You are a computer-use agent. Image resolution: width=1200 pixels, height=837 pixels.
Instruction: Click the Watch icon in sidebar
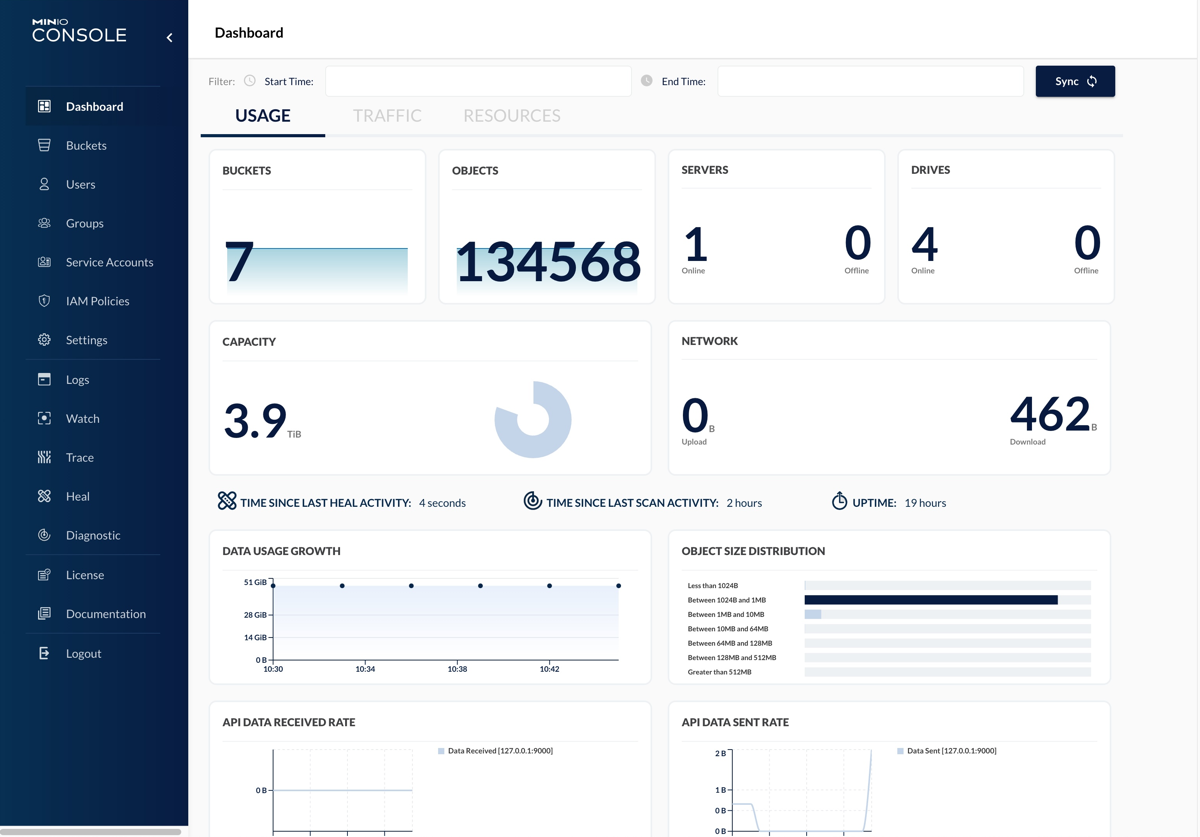44,418
